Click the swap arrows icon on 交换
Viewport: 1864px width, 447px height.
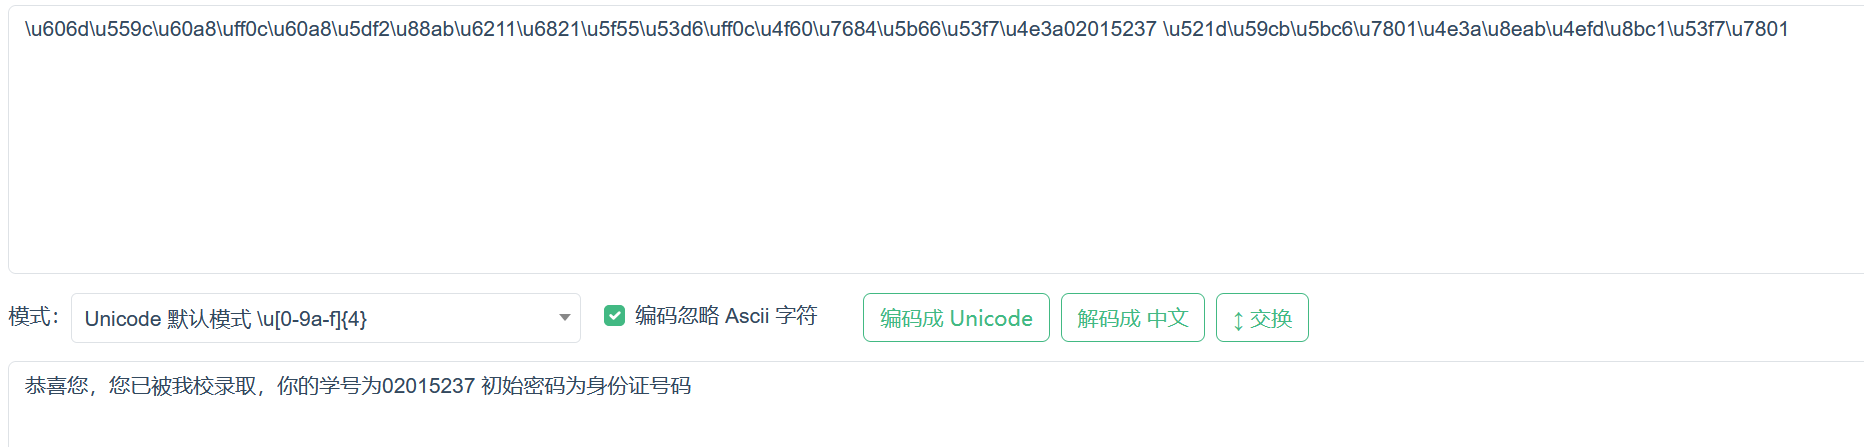[1238, 320]
